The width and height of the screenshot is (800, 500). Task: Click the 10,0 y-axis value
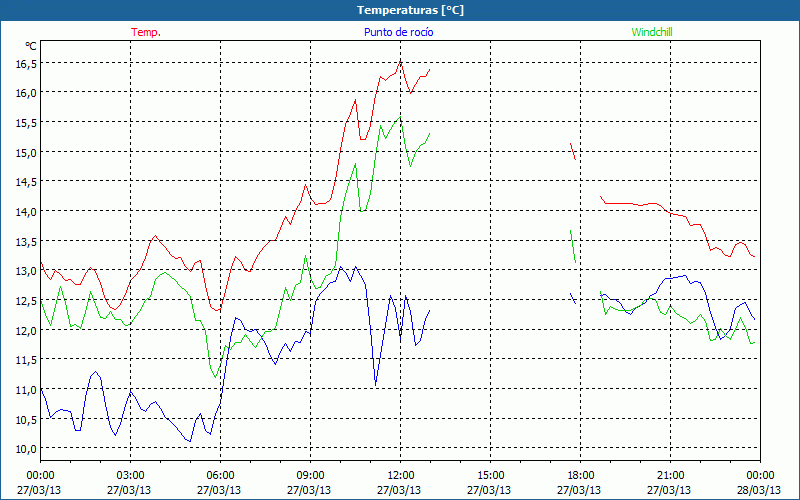(x=27, y=448)
